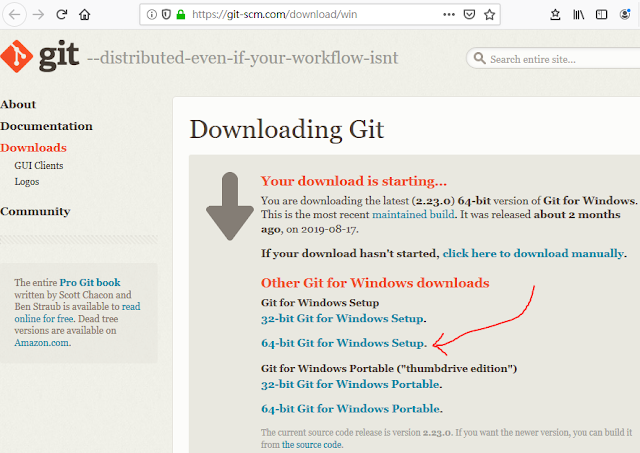Open tracking protection shield icon

[x=166, y=15]
